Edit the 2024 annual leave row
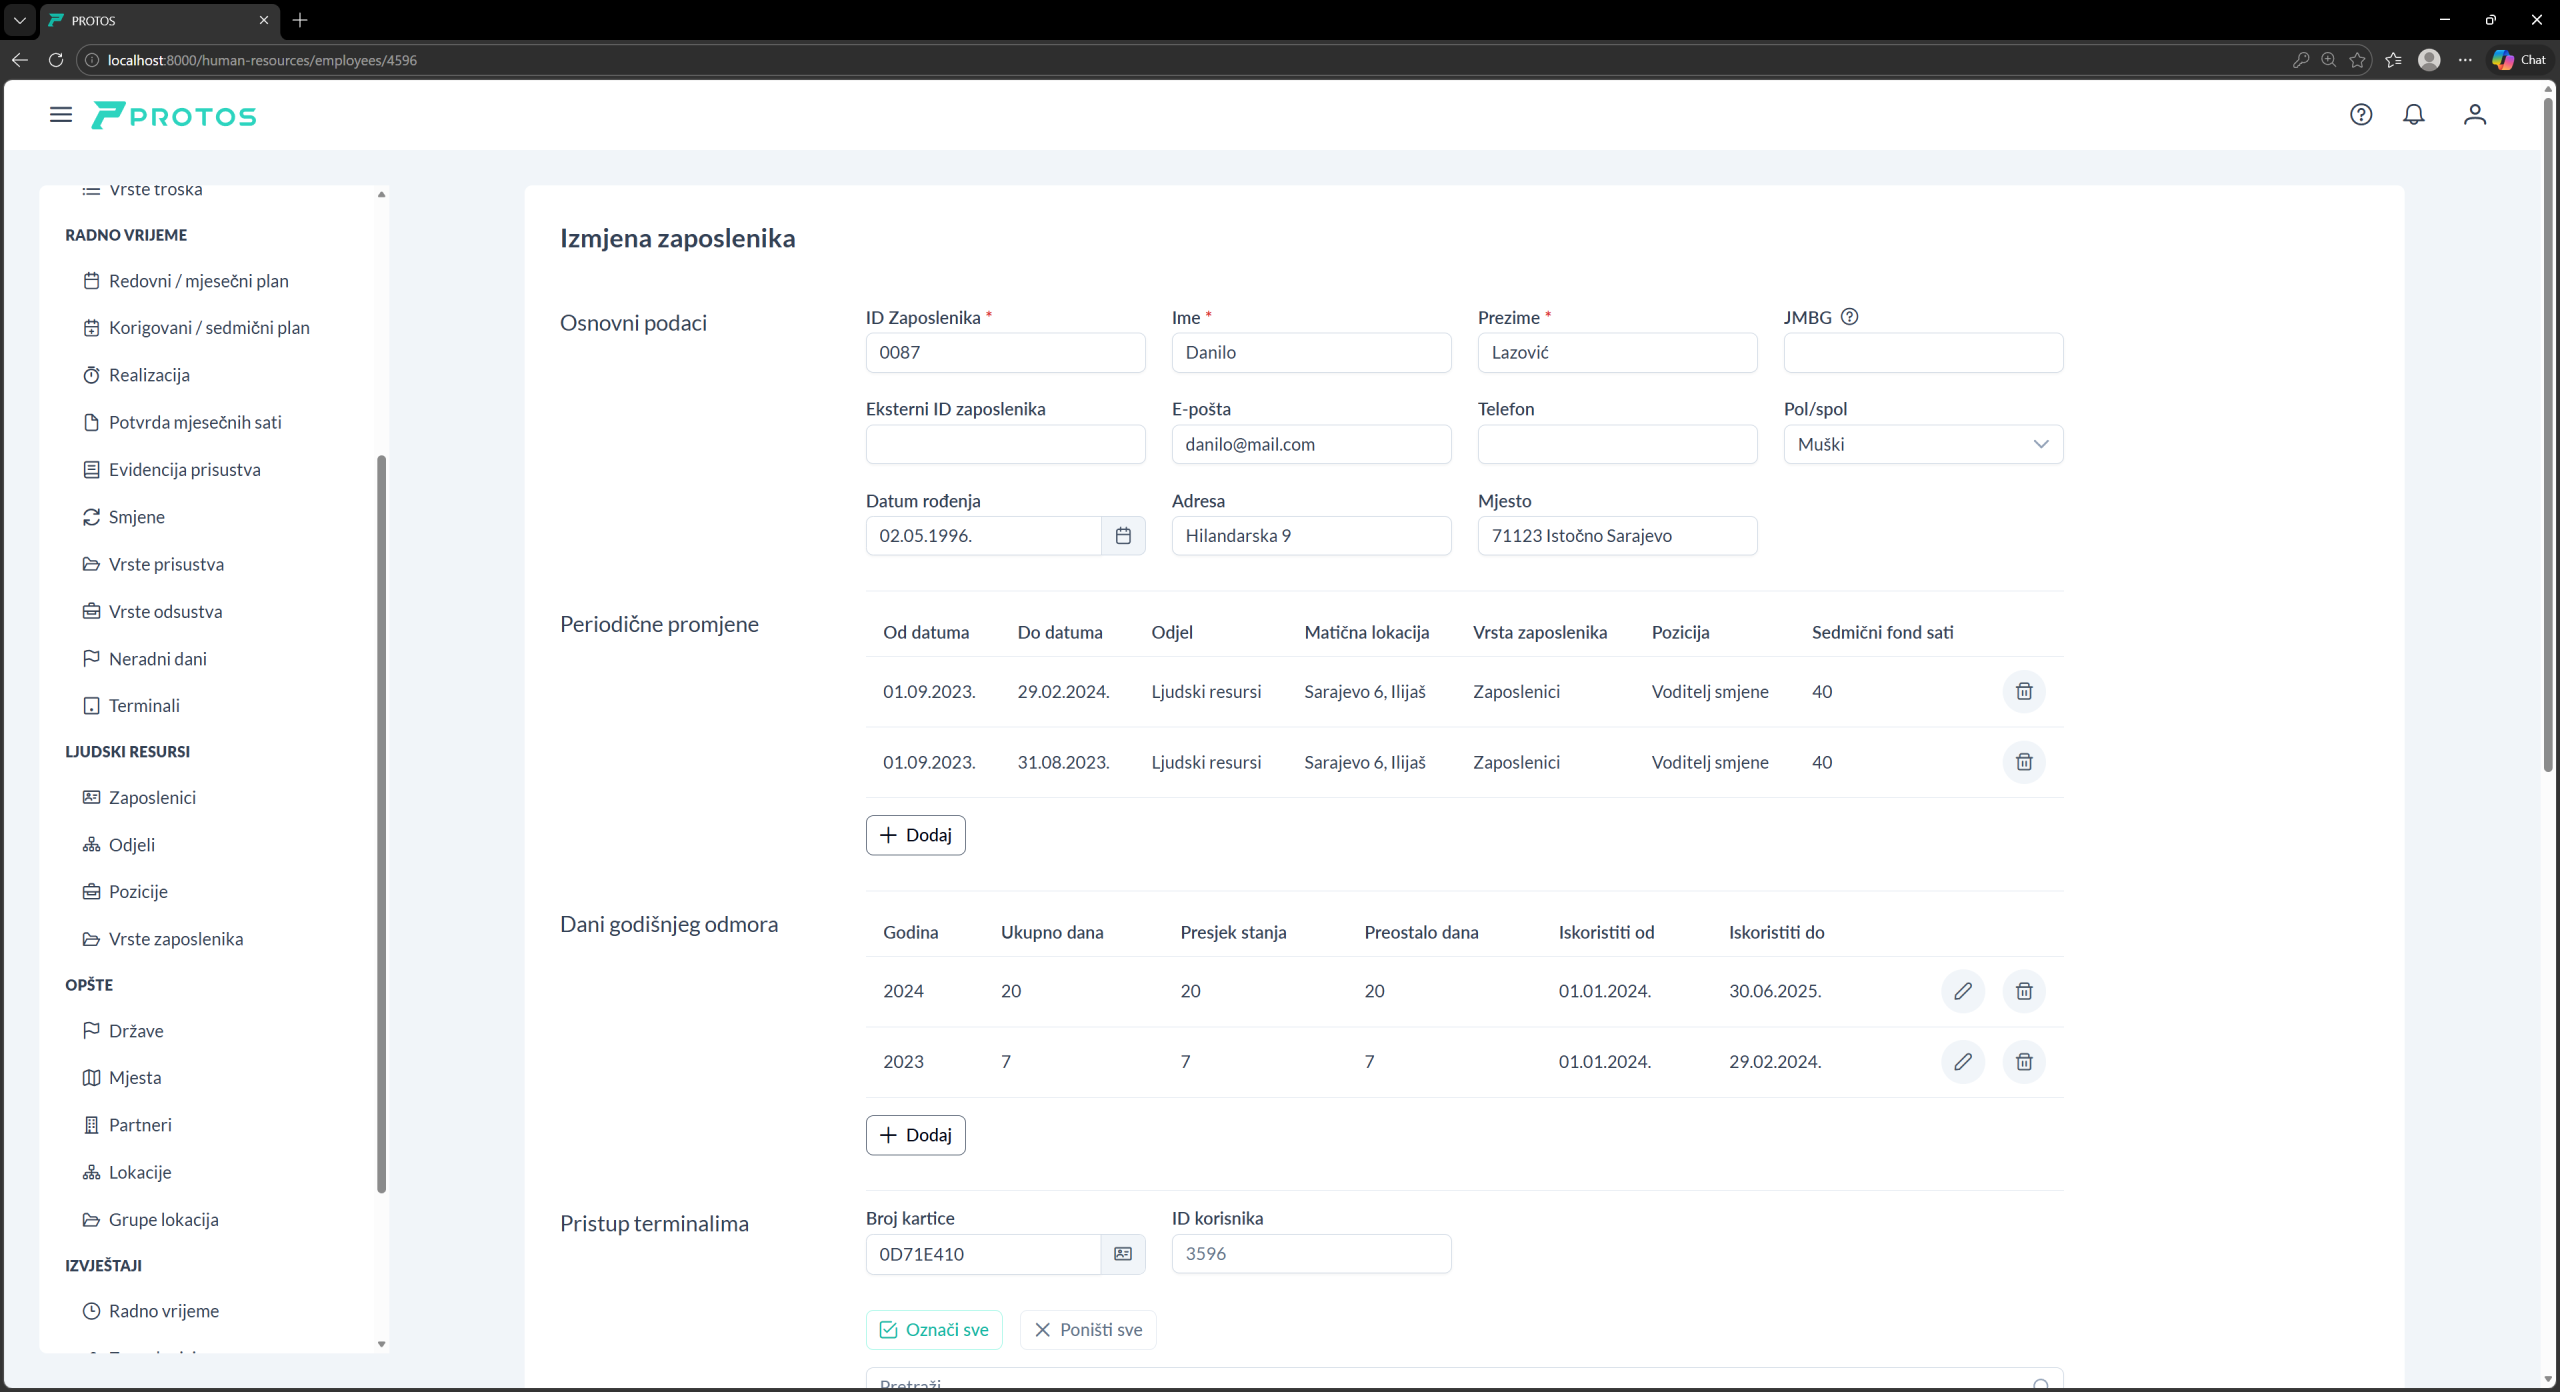Image resolution: width=2560 pixels, height=1392 pixels. (x=1962, y=991)
